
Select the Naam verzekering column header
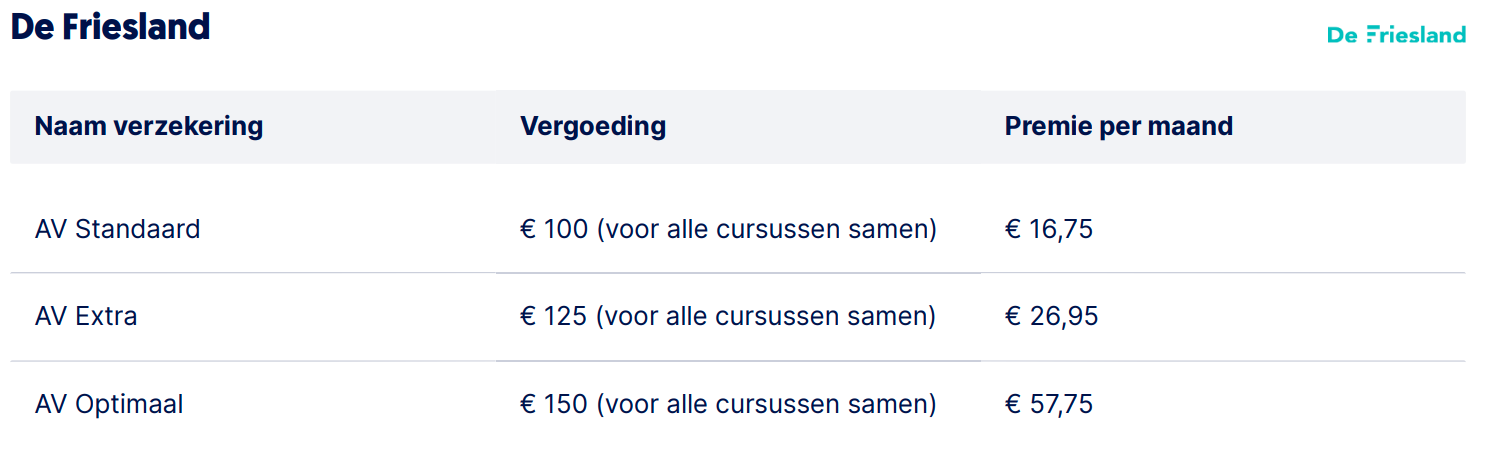pos(149,127)
